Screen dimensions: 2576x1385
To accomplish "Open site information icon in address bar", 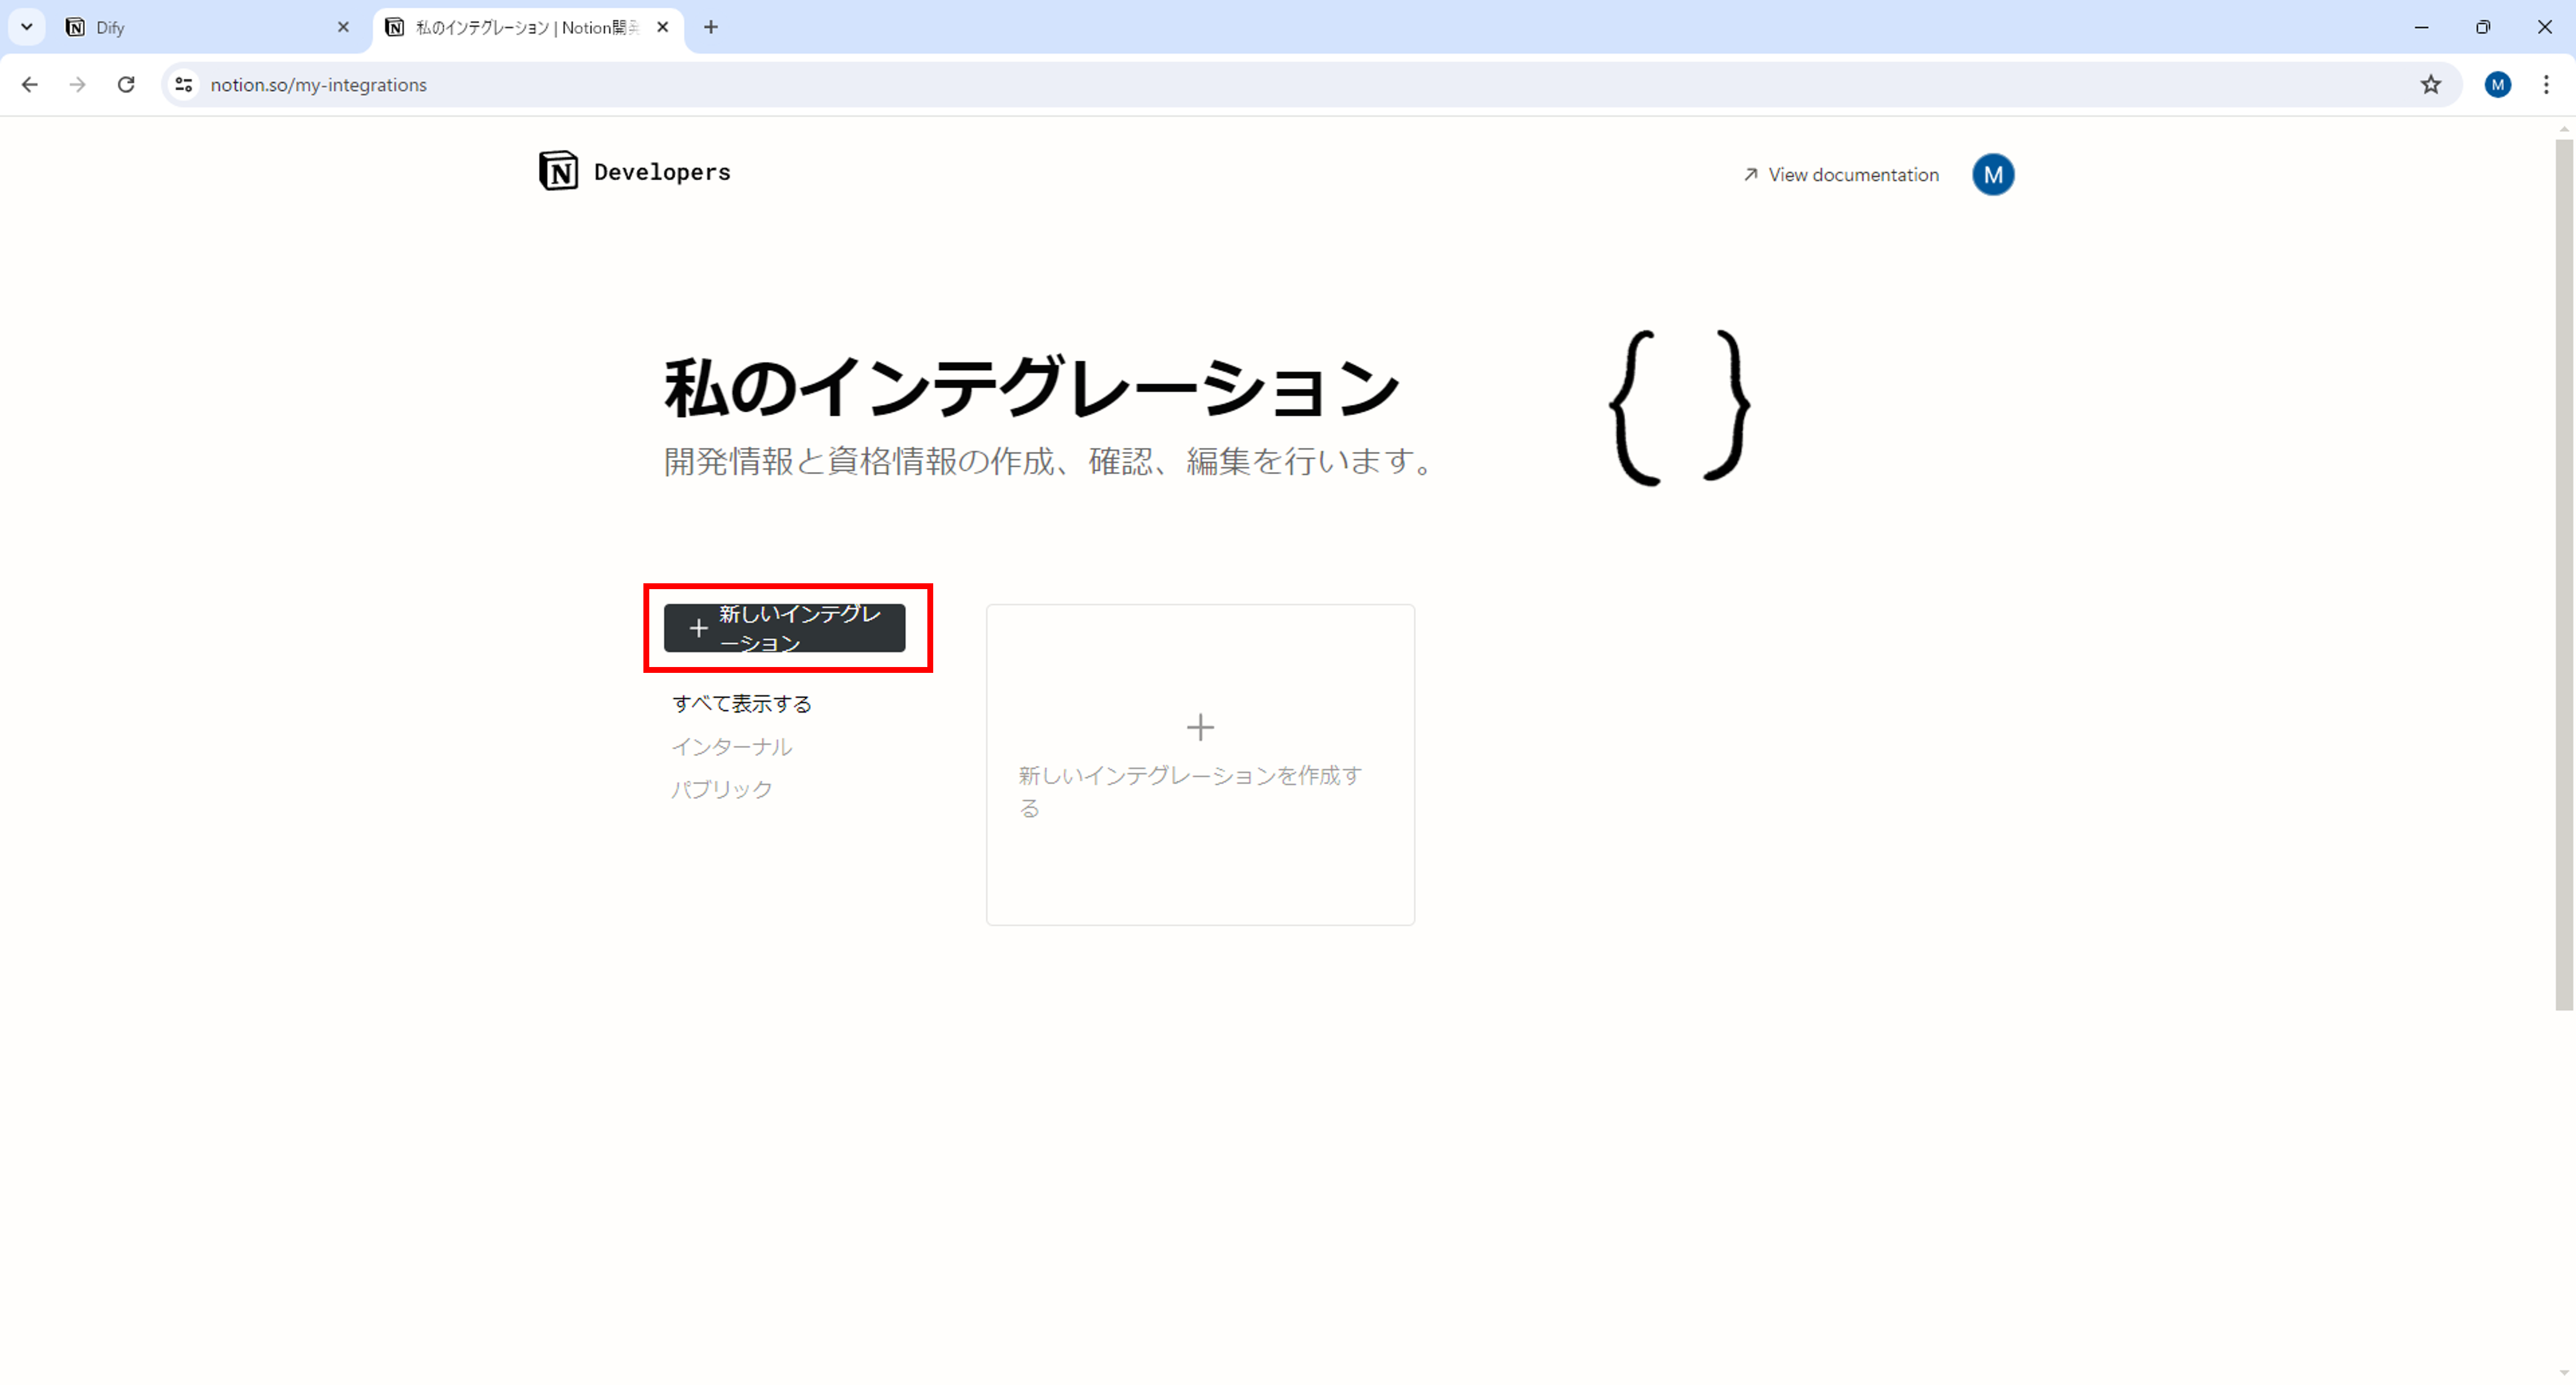I will click(184, 85).
